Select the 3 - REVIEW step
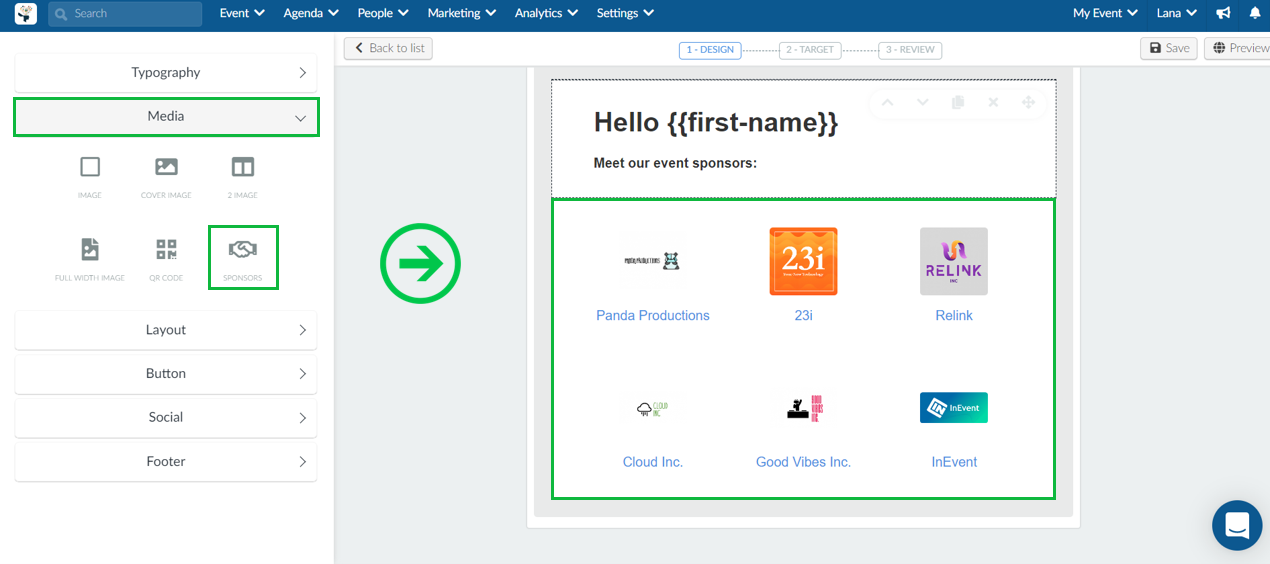The height and width of the screenshot is (564, 1270). coord(910,50)
